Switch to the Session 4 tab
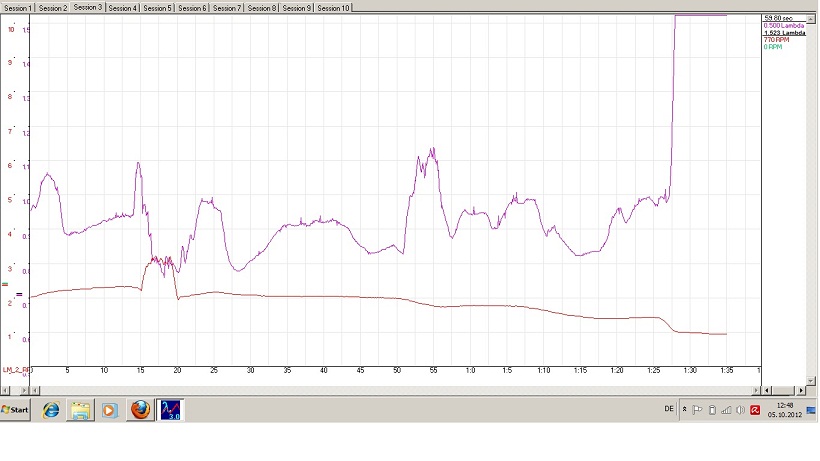This screenshot has height=461, width=820. (x=122, y=7)
